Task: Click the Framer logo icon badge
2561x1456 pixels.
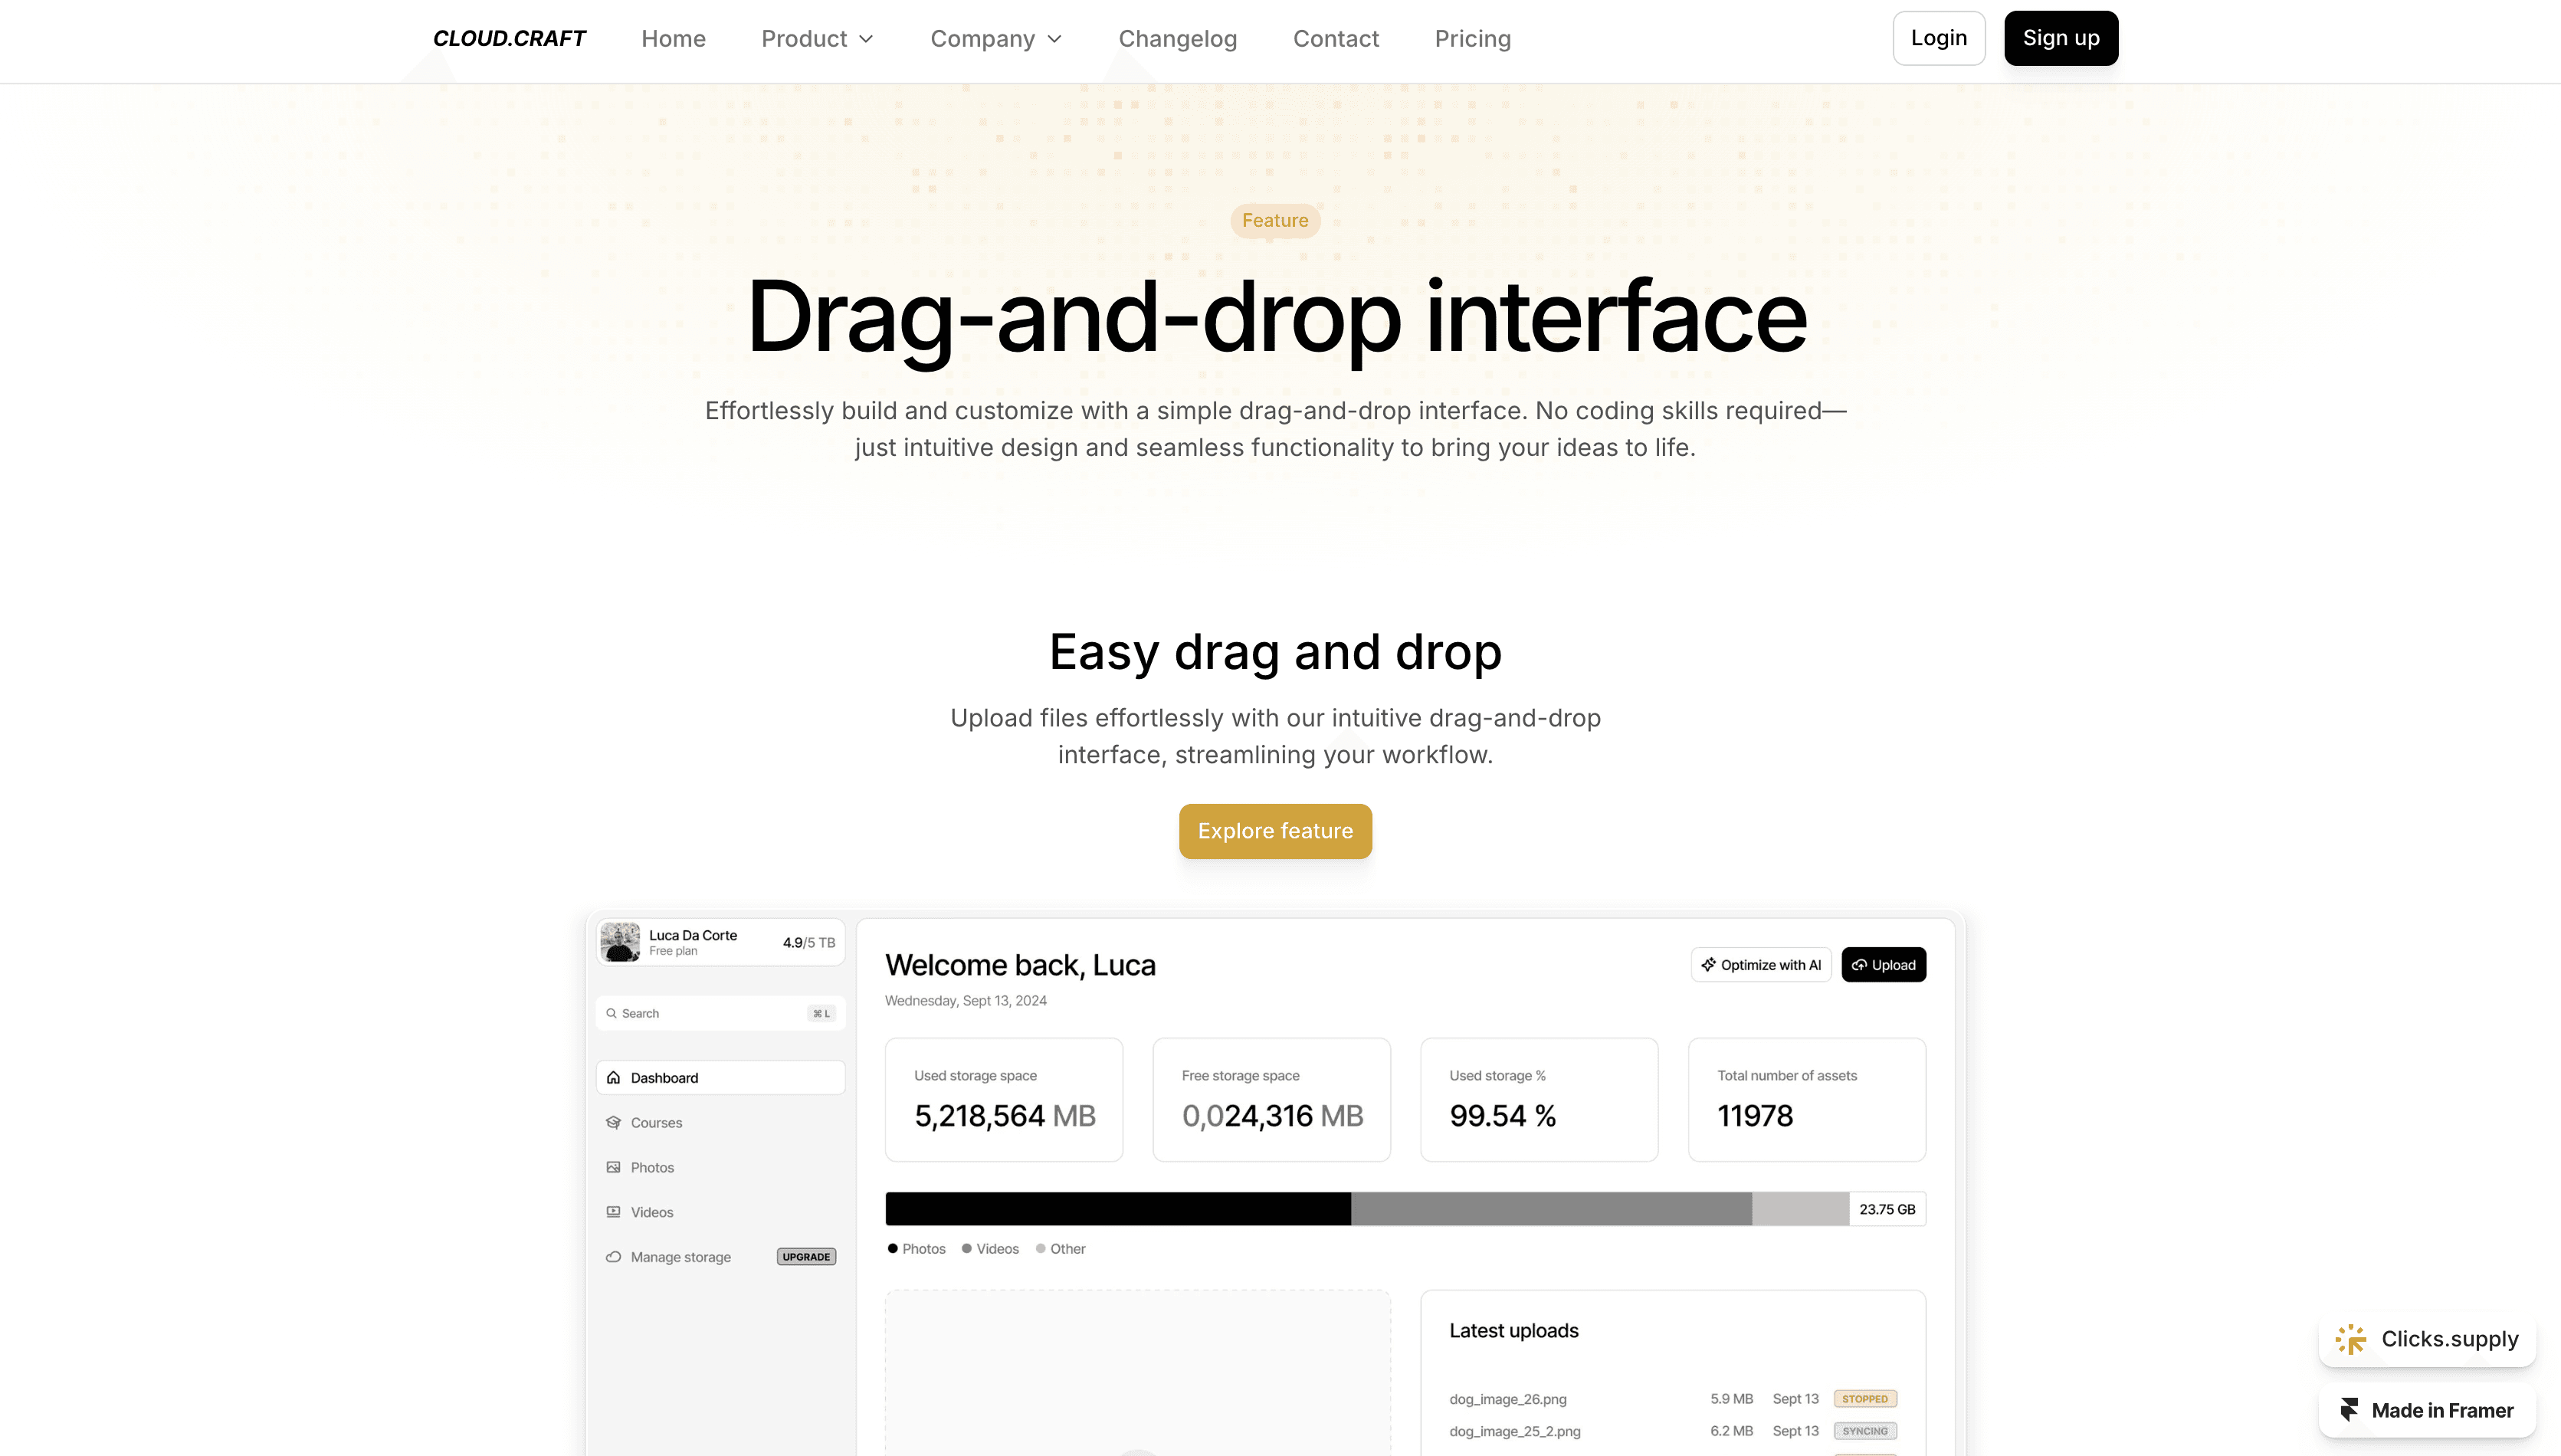Action: (x=2349, y=1410)
